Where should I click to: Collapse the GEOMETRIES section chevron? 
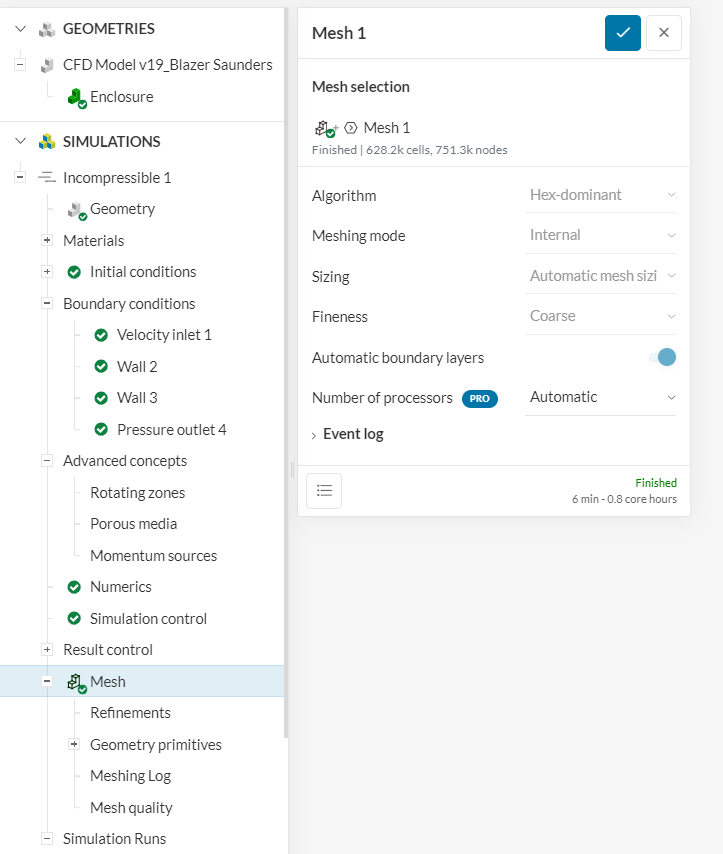pyautogui.click(x=20, y=29)
